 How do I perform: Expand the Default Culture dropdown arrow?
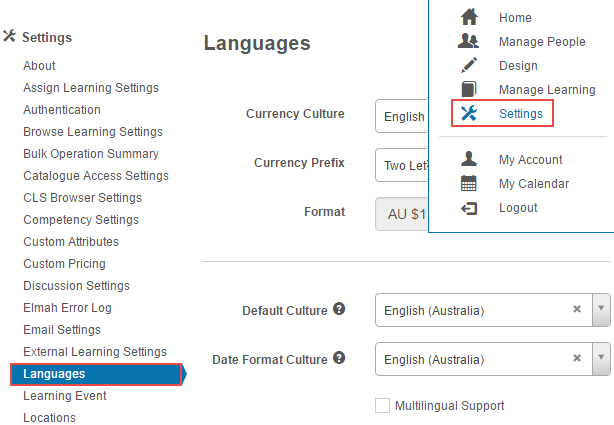pyautogui.click(x=601, y=310)
